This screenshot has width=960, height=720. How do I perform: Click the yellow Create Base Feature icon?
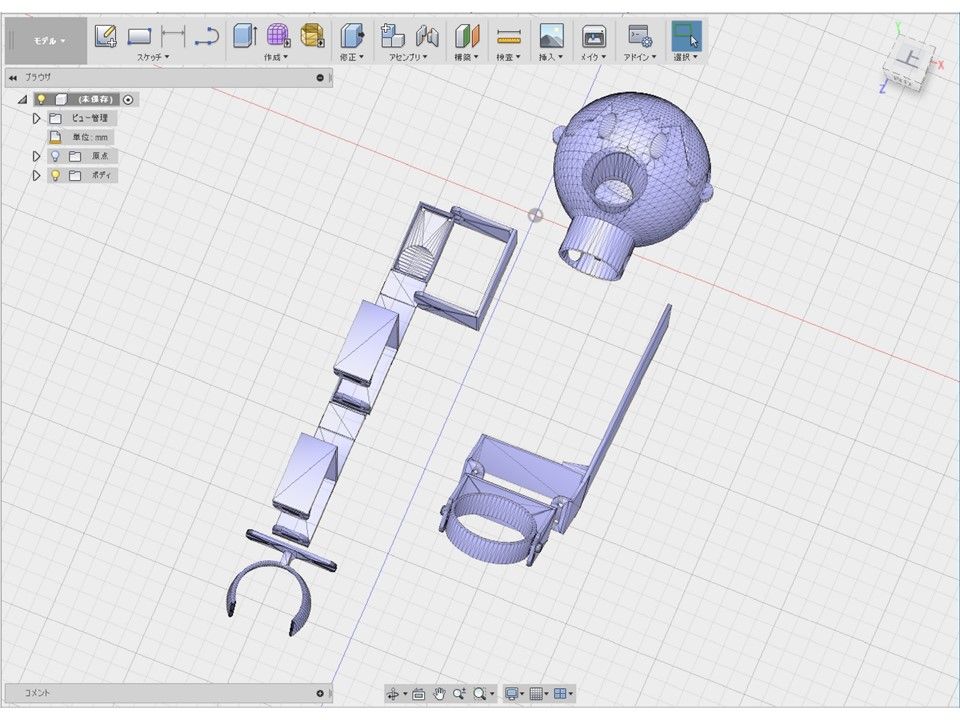312,36
